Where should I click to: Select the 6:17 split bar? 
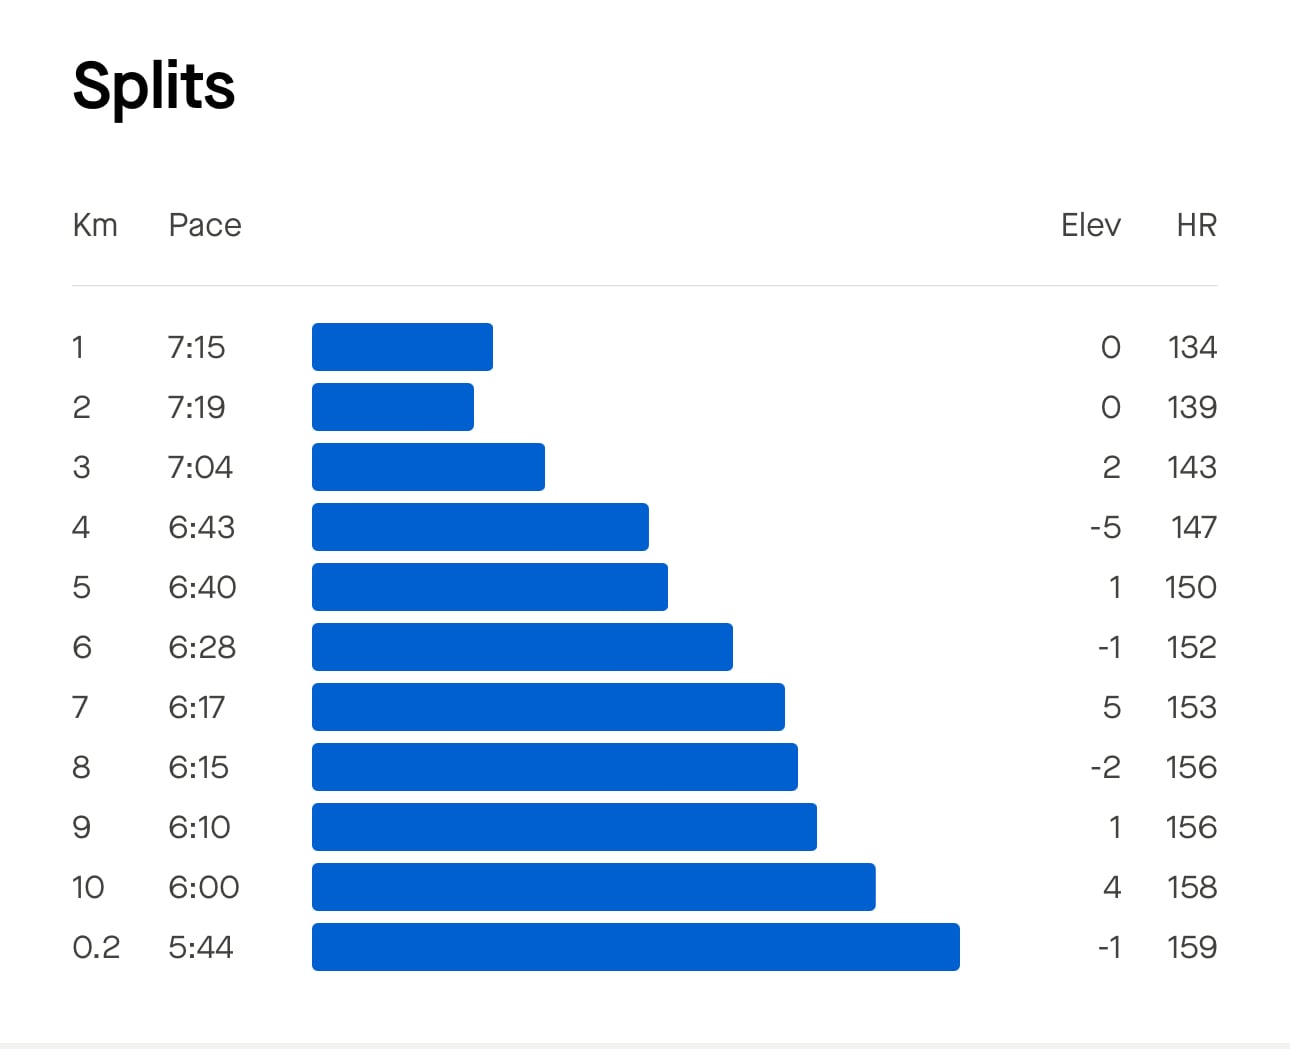548,707
